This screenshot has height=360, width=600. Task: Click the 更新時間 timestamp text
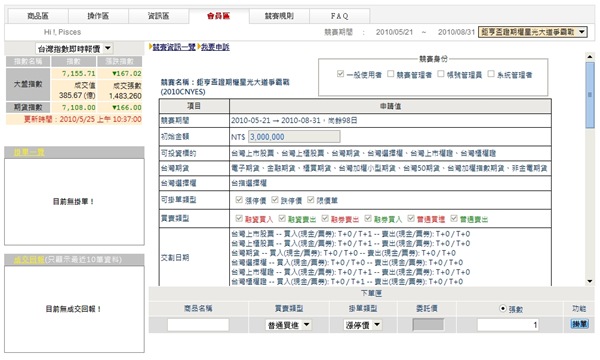tap(83, 119)
